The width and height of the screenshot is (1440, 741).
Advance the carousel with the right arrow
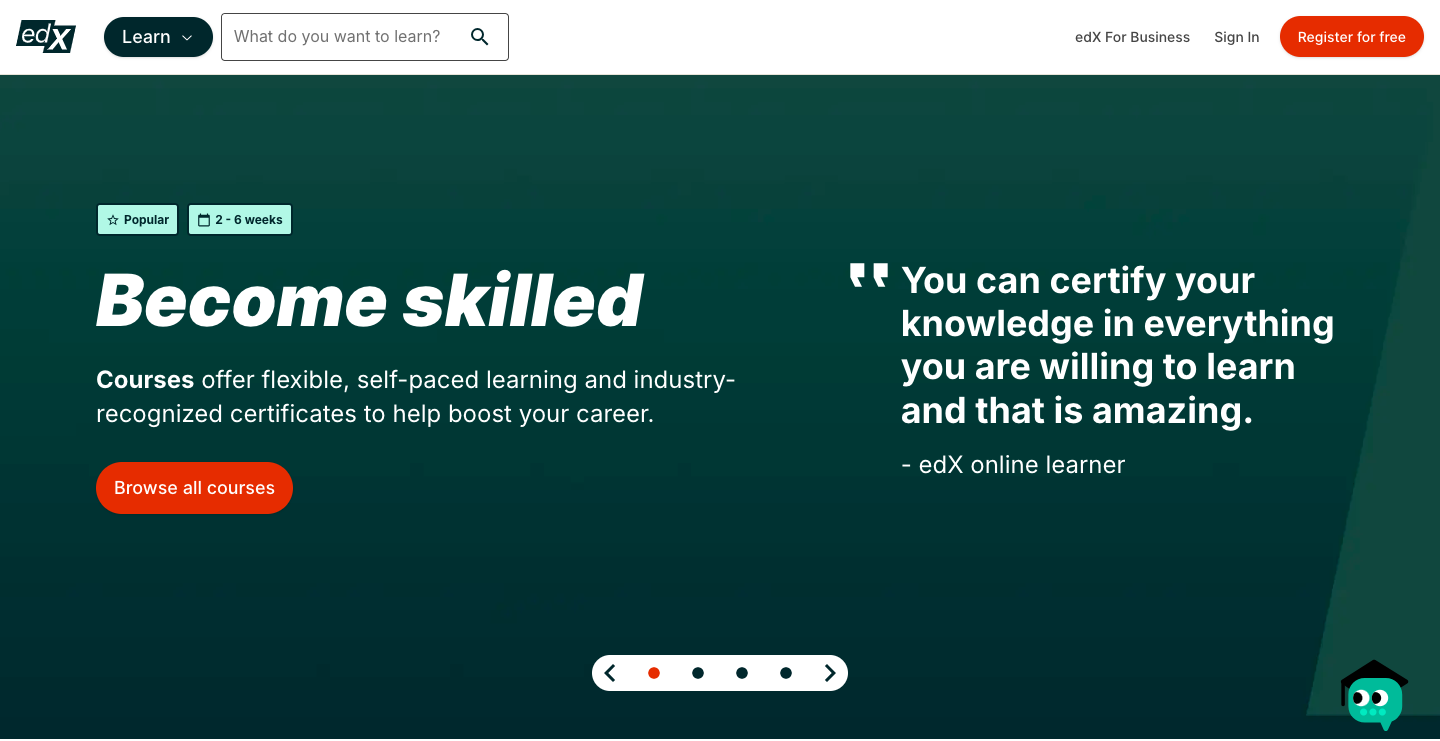pyautogui.click(x=830, y=673)
